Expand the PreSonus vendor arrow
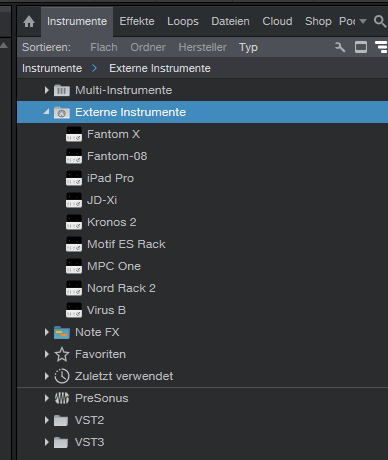The width and height of the screenshot is (388, 460). click(47, 398)
